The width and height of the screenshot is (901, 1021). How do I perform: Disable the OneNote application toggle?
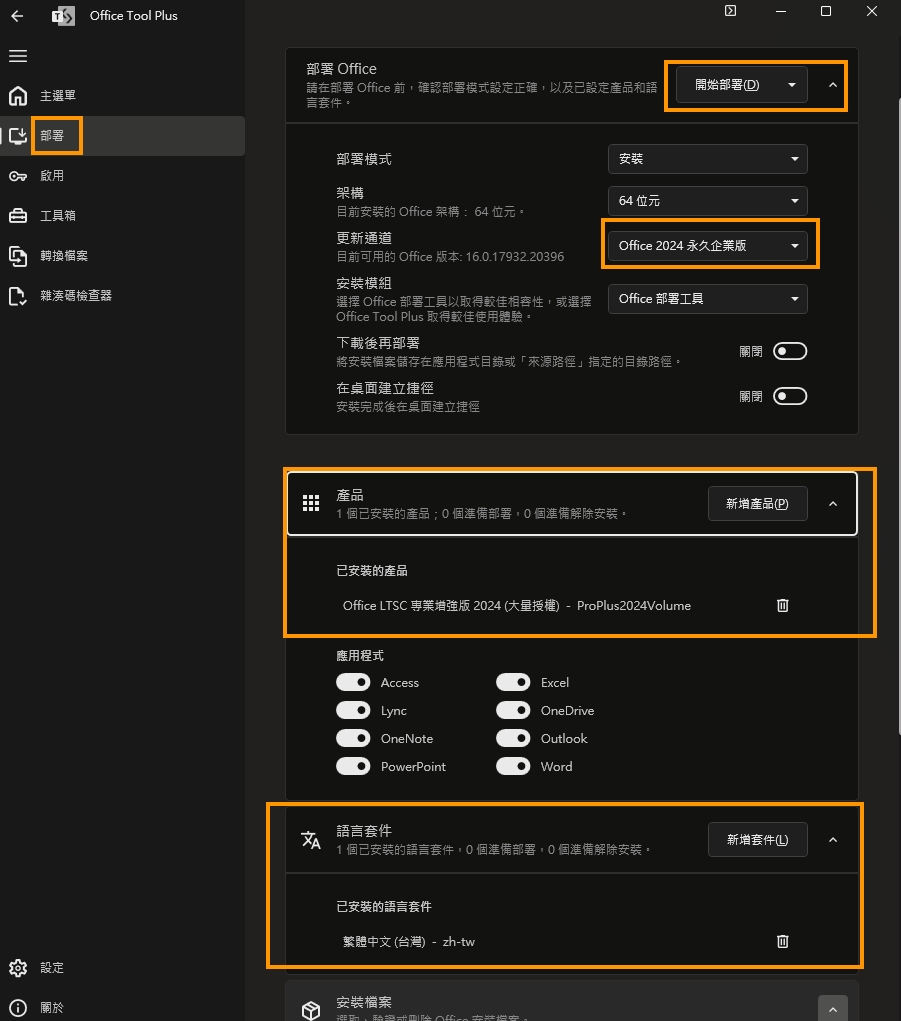pos(353,738)
